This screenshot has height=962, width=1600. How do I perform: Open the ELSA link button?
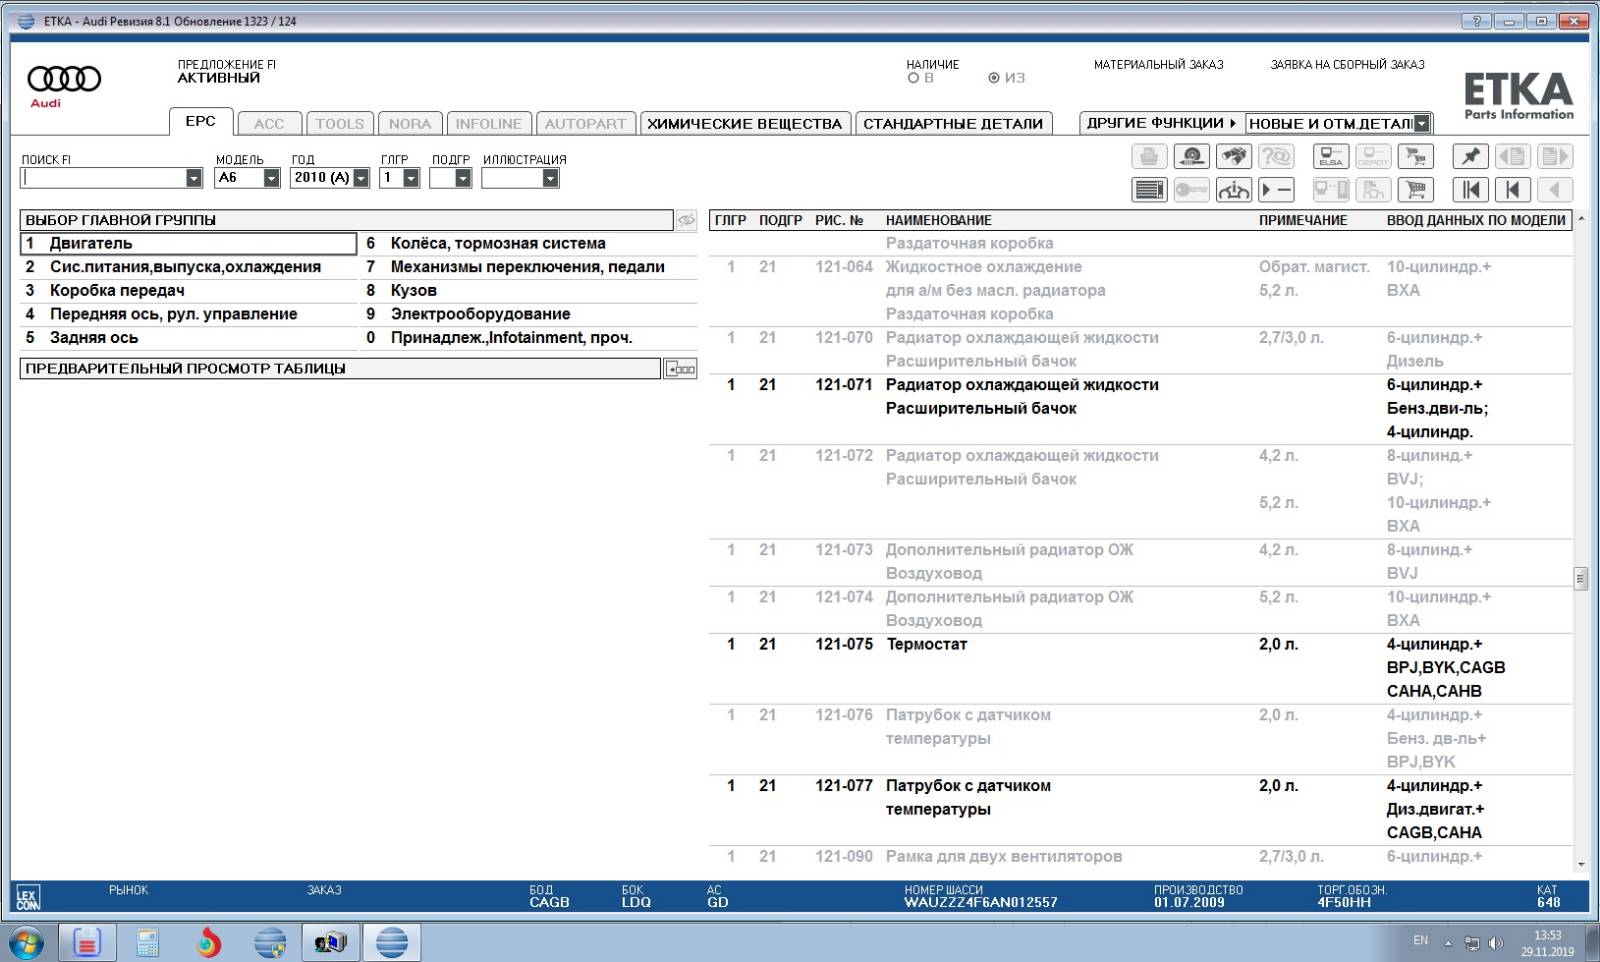(1331, 157)
